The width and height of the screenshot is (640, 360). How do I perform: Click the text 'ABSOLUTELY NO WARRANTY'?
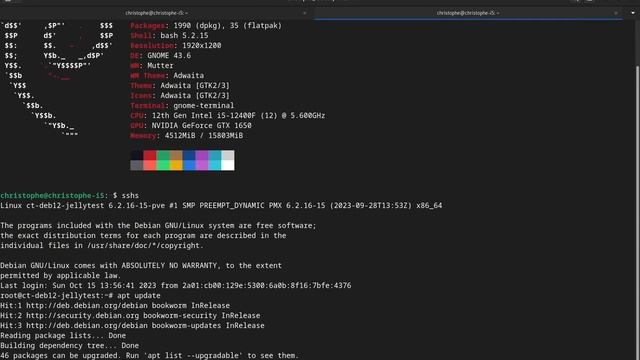(x=169, y=266)
